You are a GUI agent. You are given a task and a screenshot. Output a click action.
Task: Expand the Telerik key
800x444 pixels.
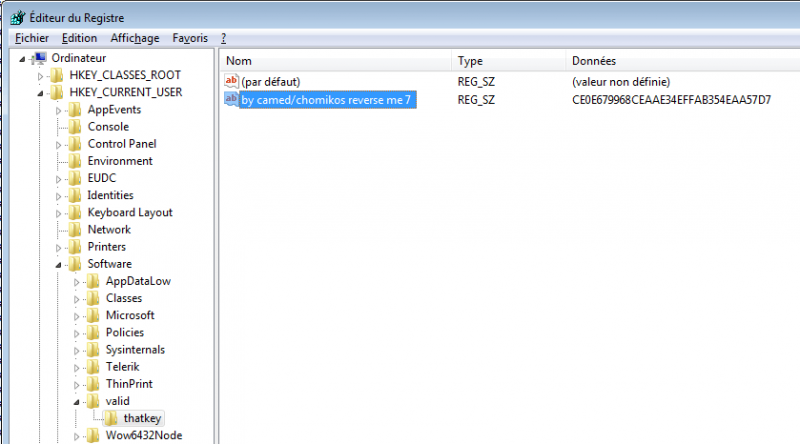77,368
